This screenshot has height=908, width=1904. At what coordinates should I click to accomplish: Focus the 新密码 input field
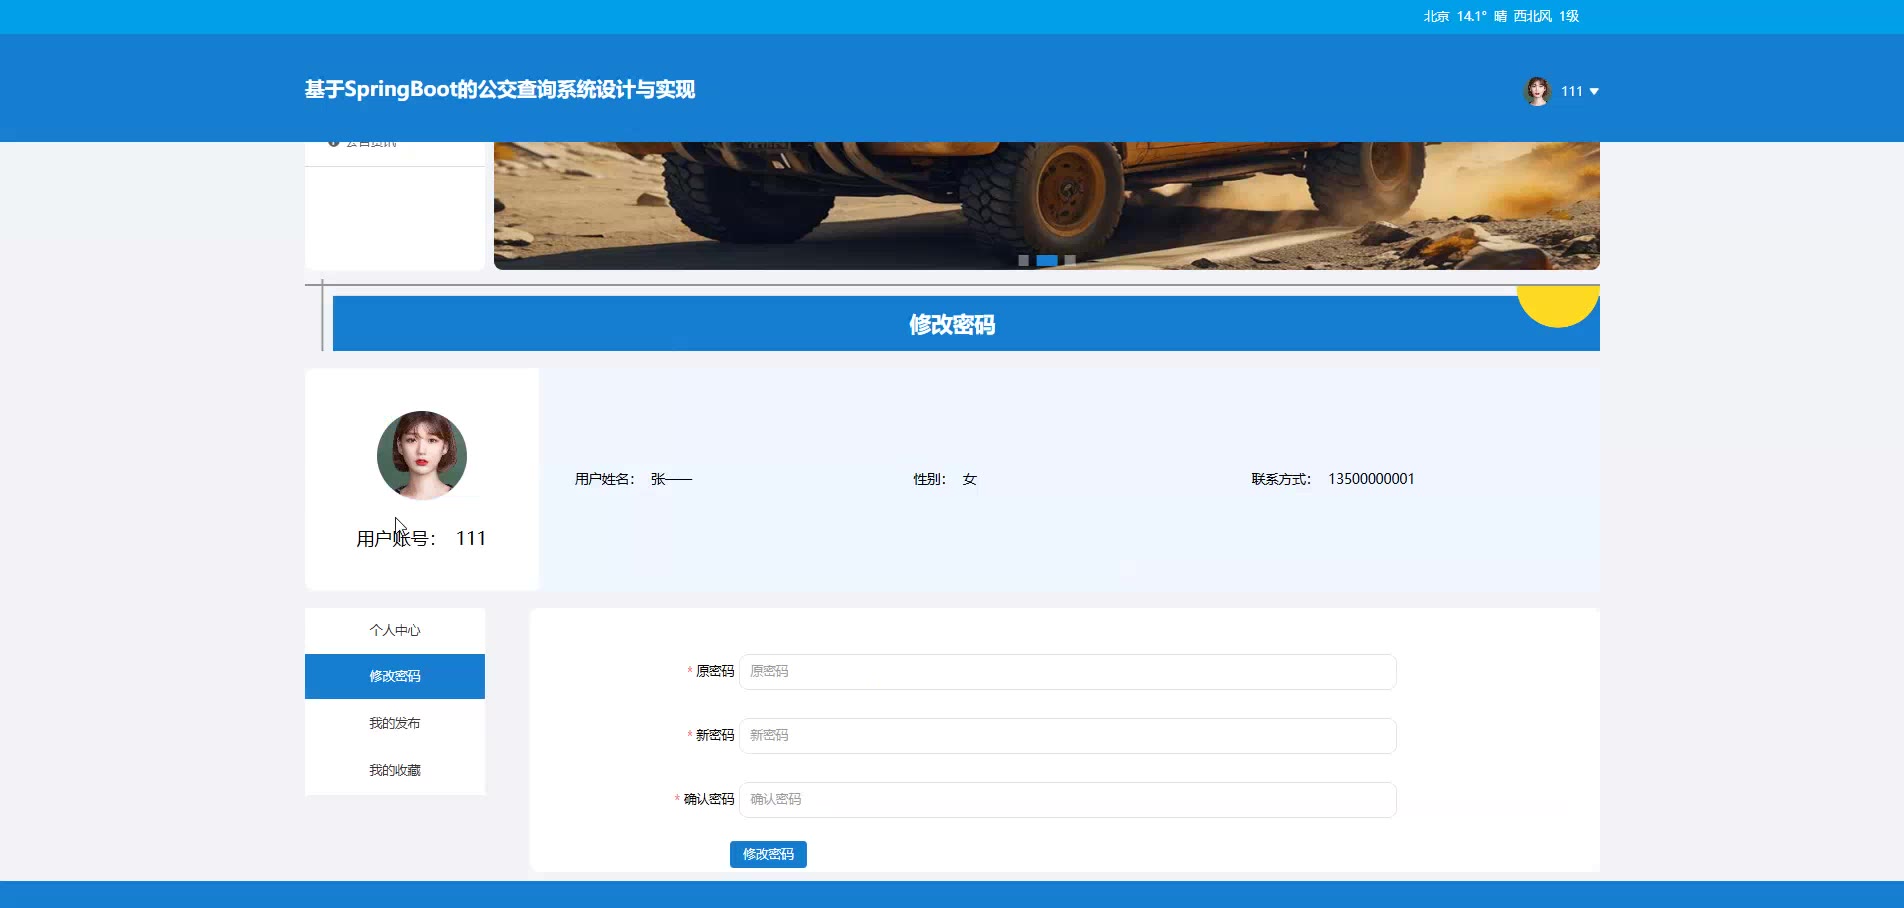pyautogui.click(x=1068, y=736)
